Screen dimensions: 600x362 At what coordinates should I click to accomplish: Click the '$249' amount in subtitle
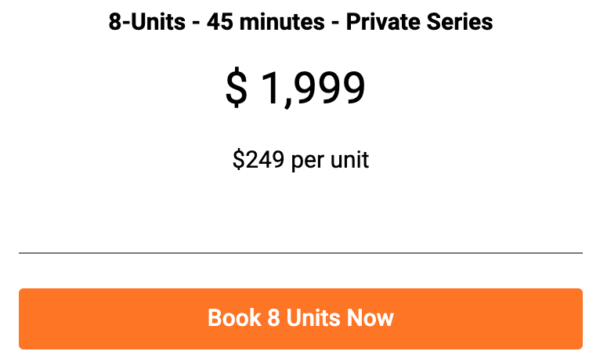[x=258, y=159]
